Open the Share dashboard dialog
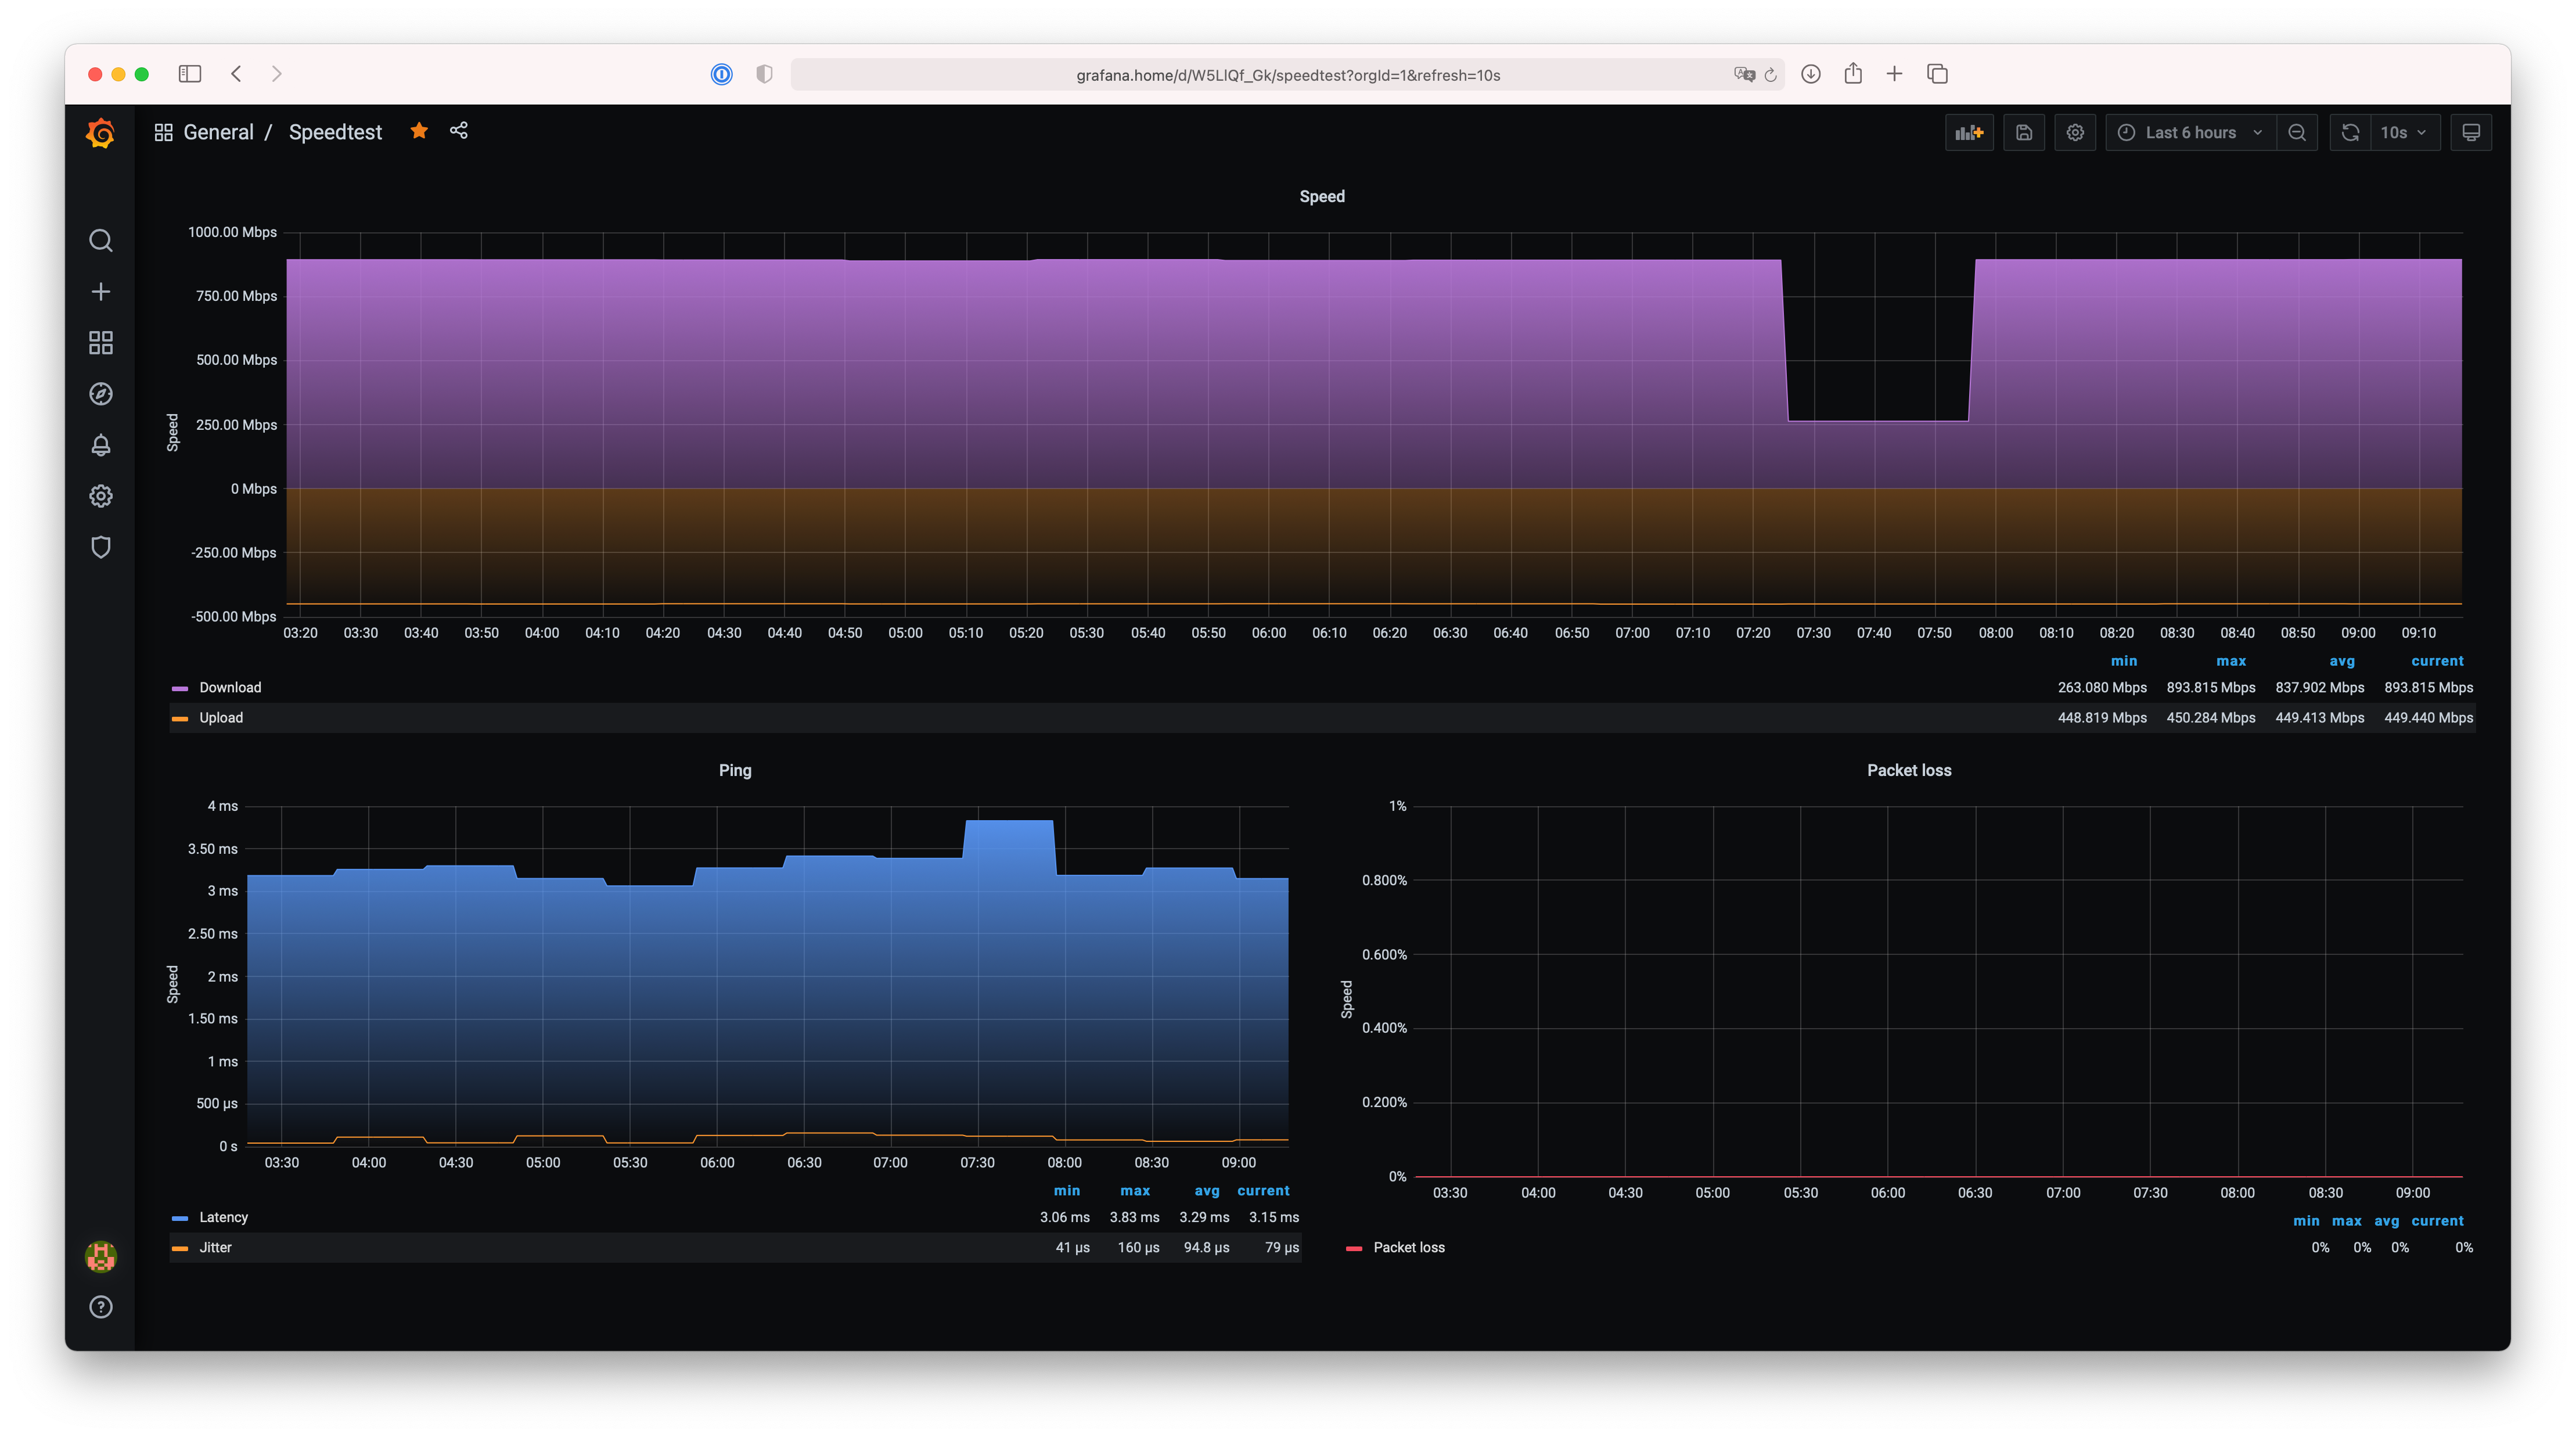The height and width of the screenshot is (1437, 2576). pos(458,131)
